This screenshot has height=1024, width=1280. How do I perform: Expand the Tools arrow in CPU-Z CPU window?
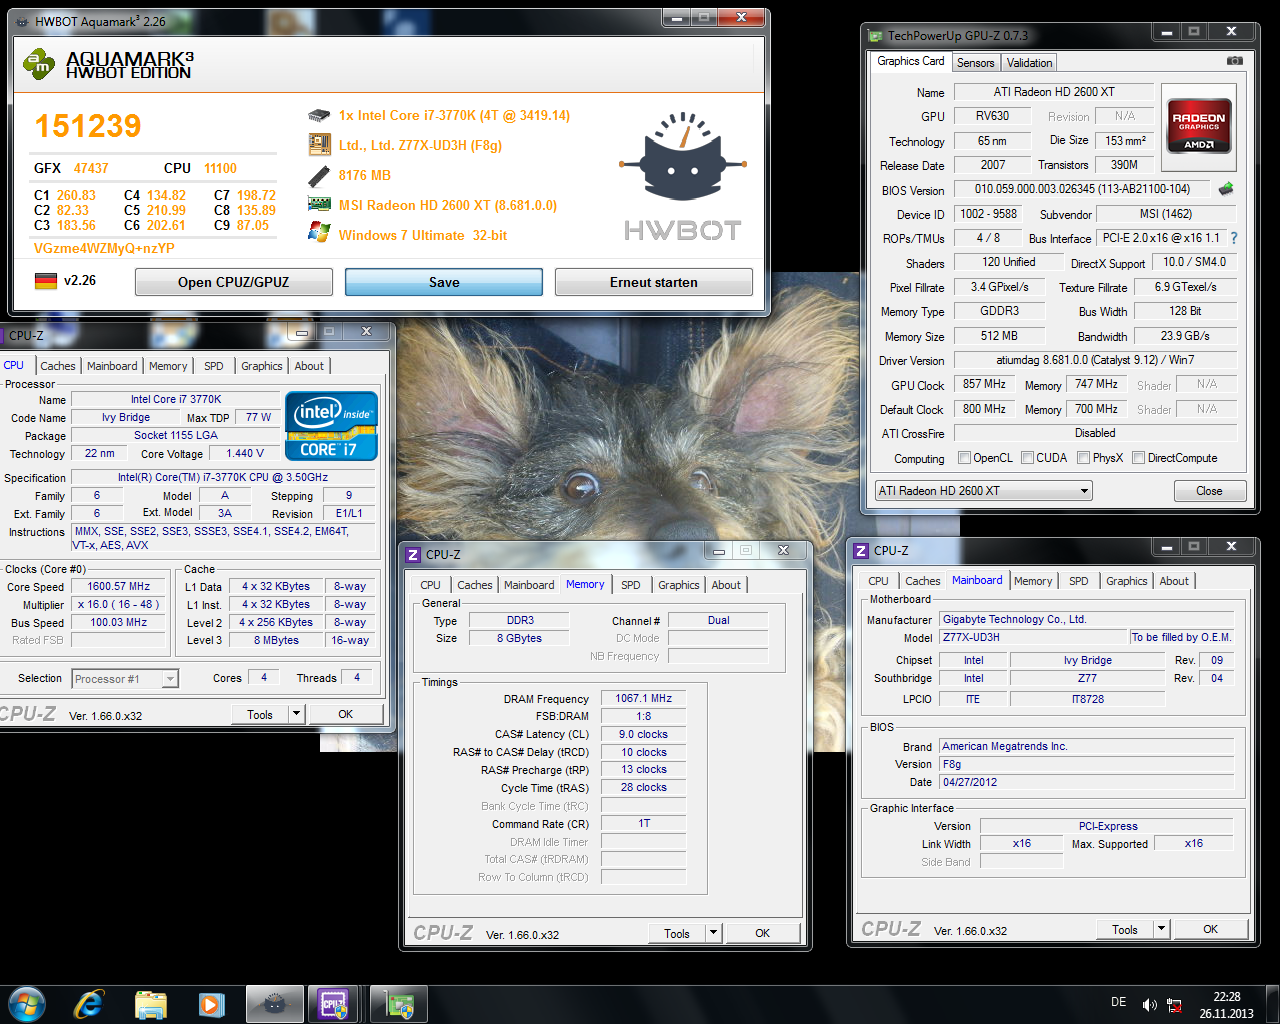click(x=296, y=714)
